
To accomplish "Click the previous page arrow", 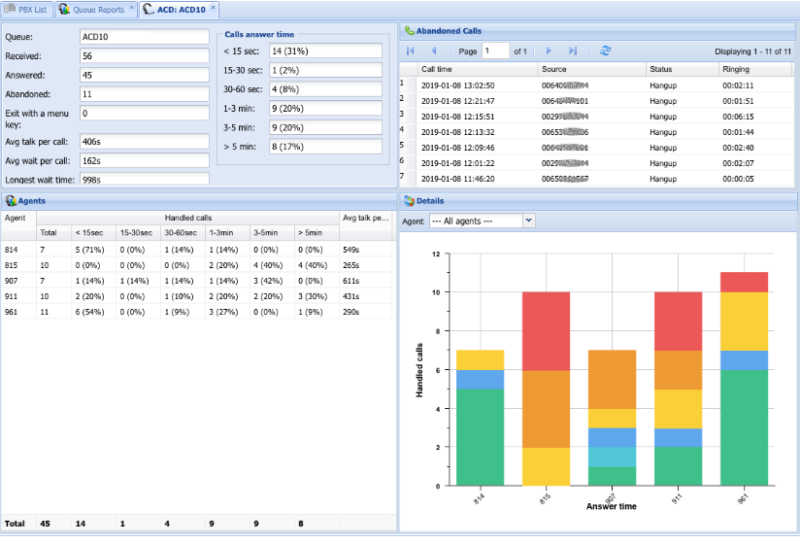I will [x=433, y=50].
